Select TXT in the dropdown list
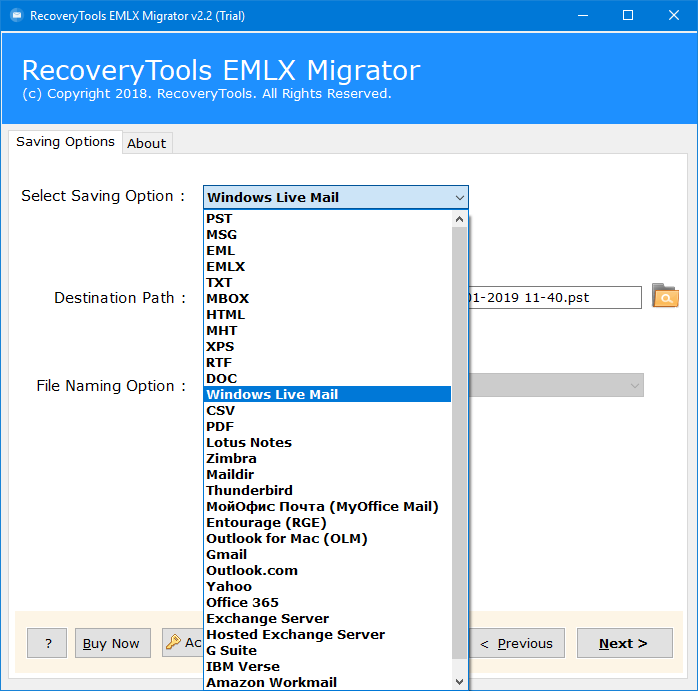The height and width of the screenshot is (691, 698). 327,283
